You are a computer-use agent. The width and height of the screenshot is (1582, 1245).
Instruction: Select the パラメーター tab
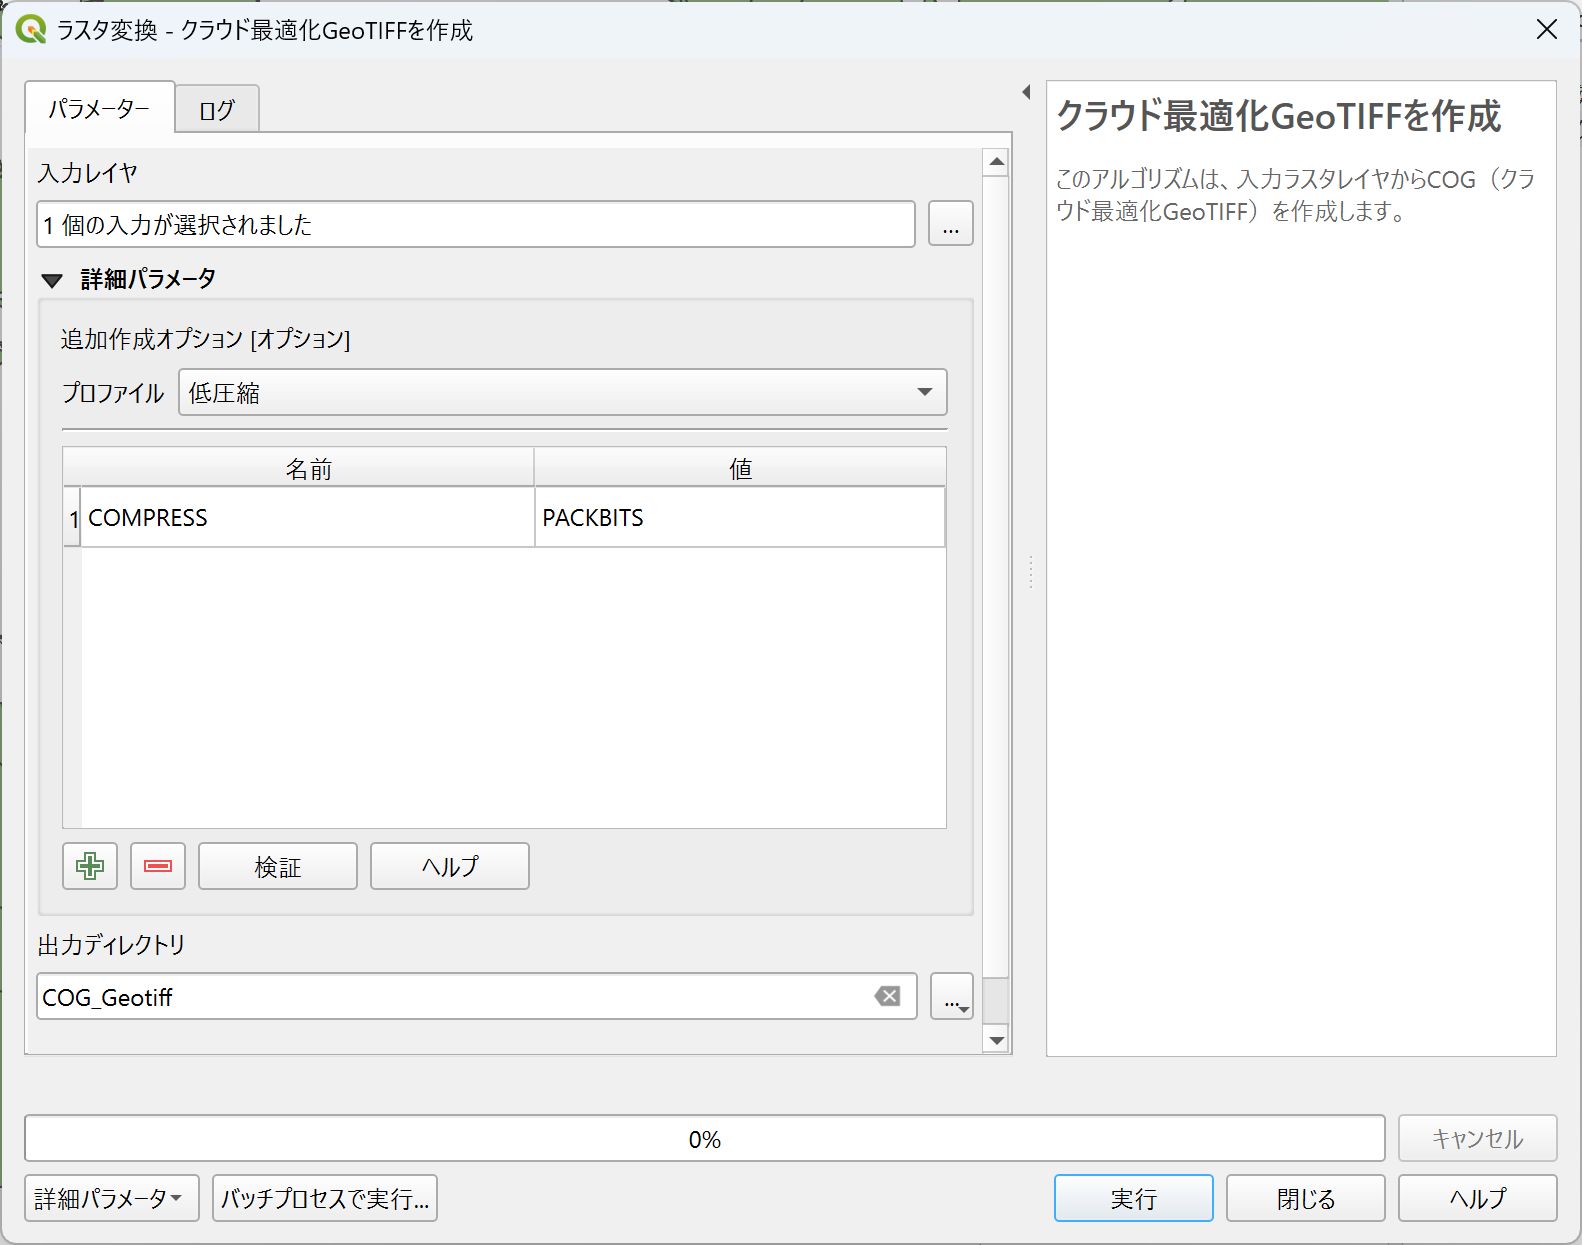tap(100, 108)
